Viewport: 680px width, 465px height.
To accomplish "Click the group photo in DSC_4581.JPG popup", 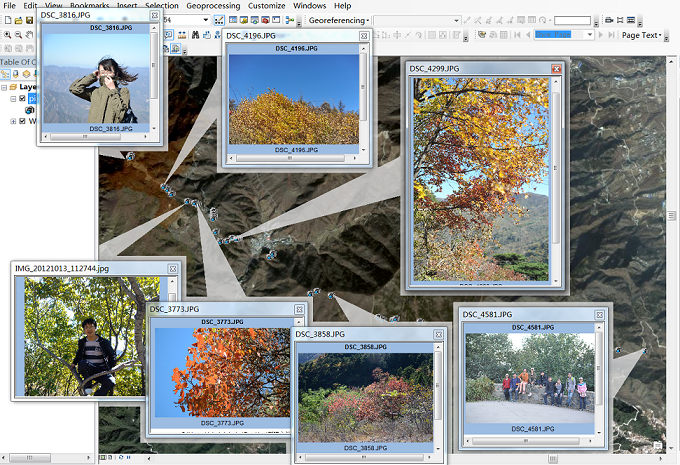I will coord(530,378).
